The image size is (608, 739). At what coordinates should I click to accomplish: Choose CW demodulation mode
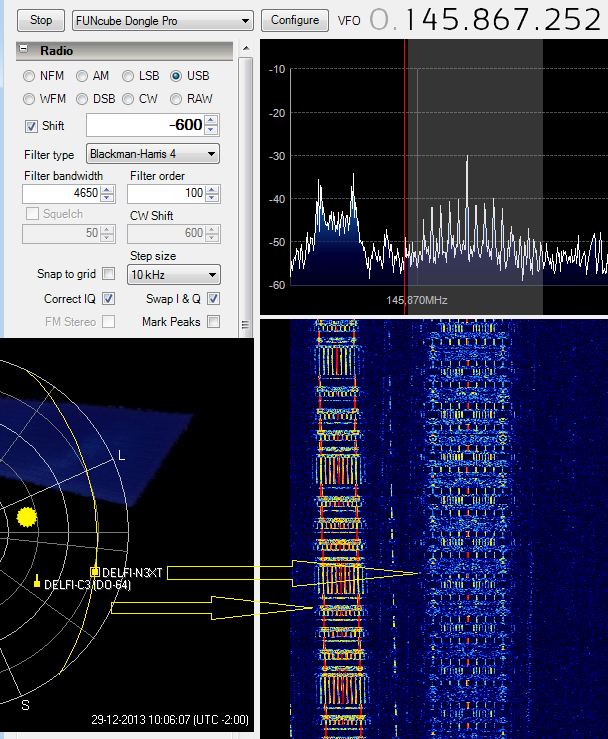128,99
